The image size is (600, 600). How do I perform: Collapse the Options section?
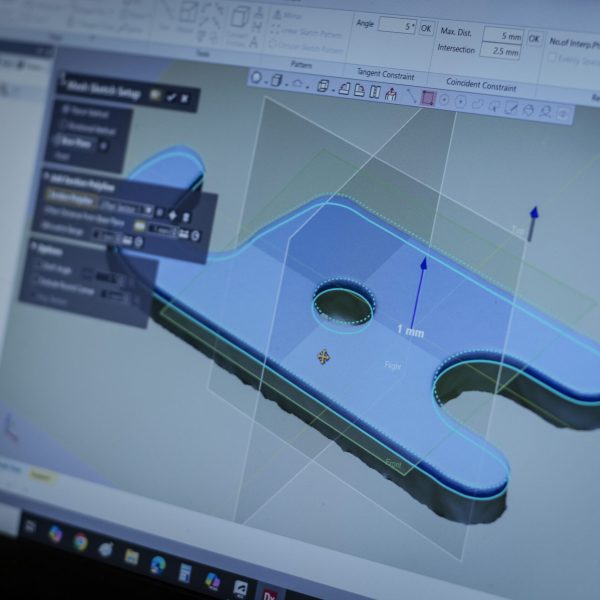[35, 247]
